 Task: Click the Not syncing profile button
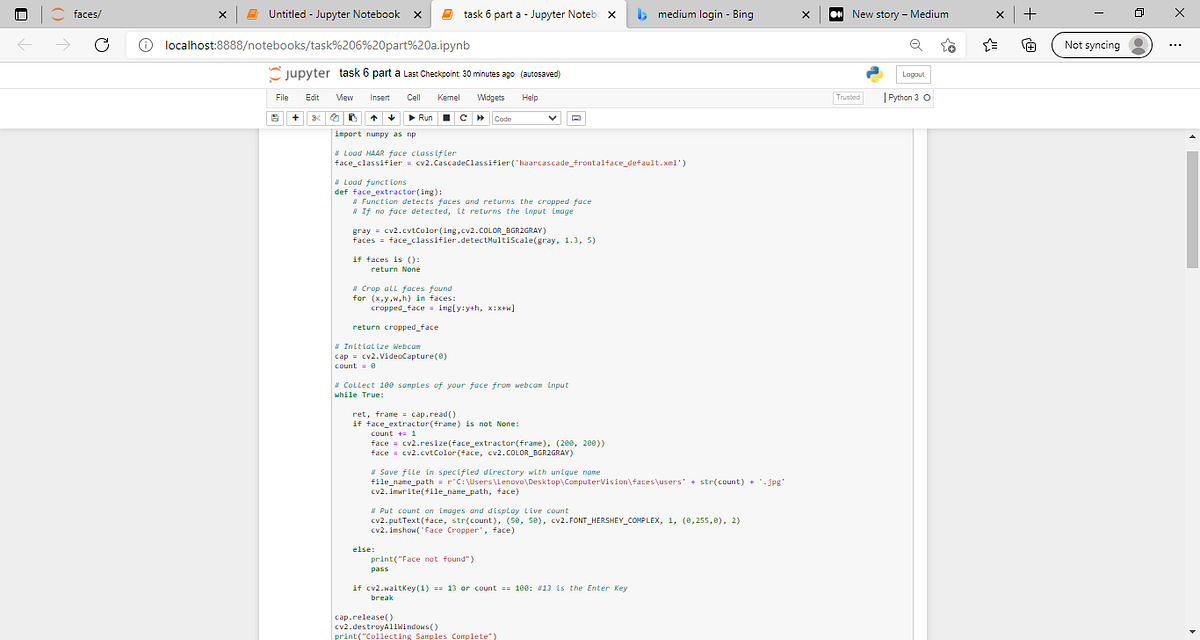point(1104,45)
